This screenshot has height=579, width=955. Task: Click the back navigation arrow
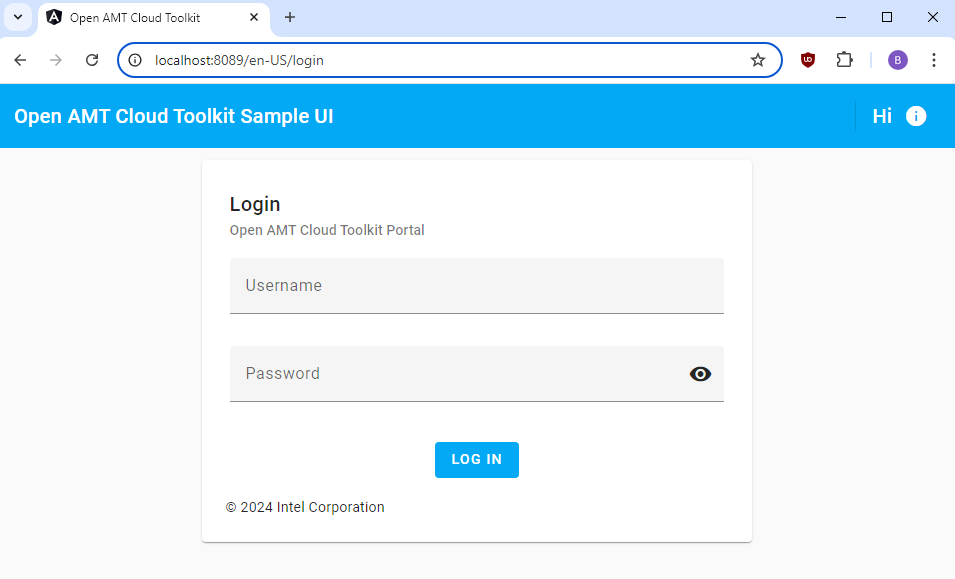click(20, 60)
